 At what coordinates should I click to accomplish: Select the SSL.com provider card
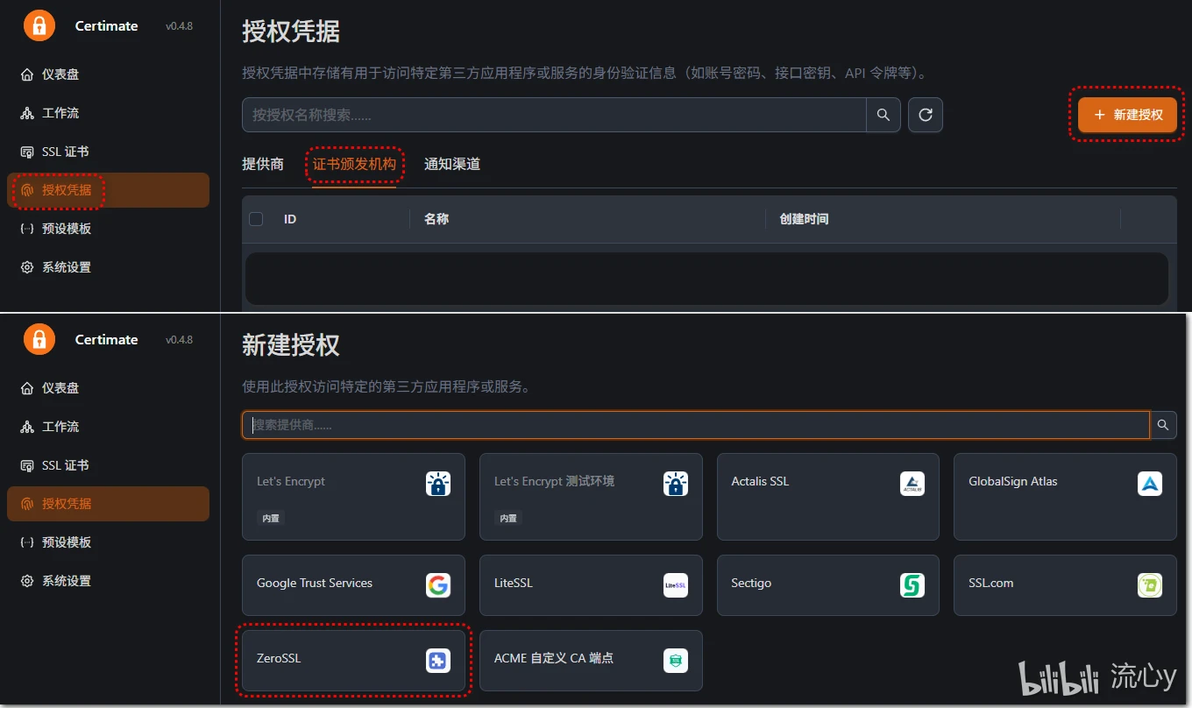coord(1065,585)
